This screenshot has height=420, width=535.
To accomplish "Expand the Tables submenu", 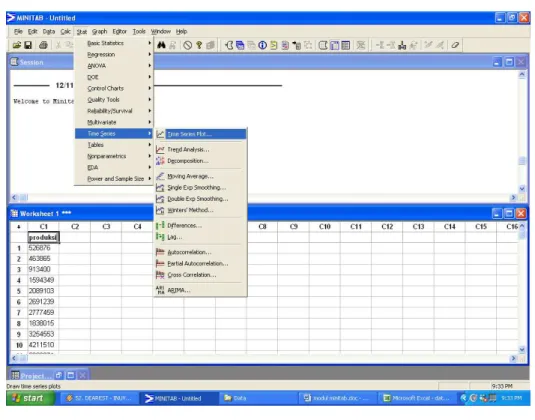I will 114,145.
